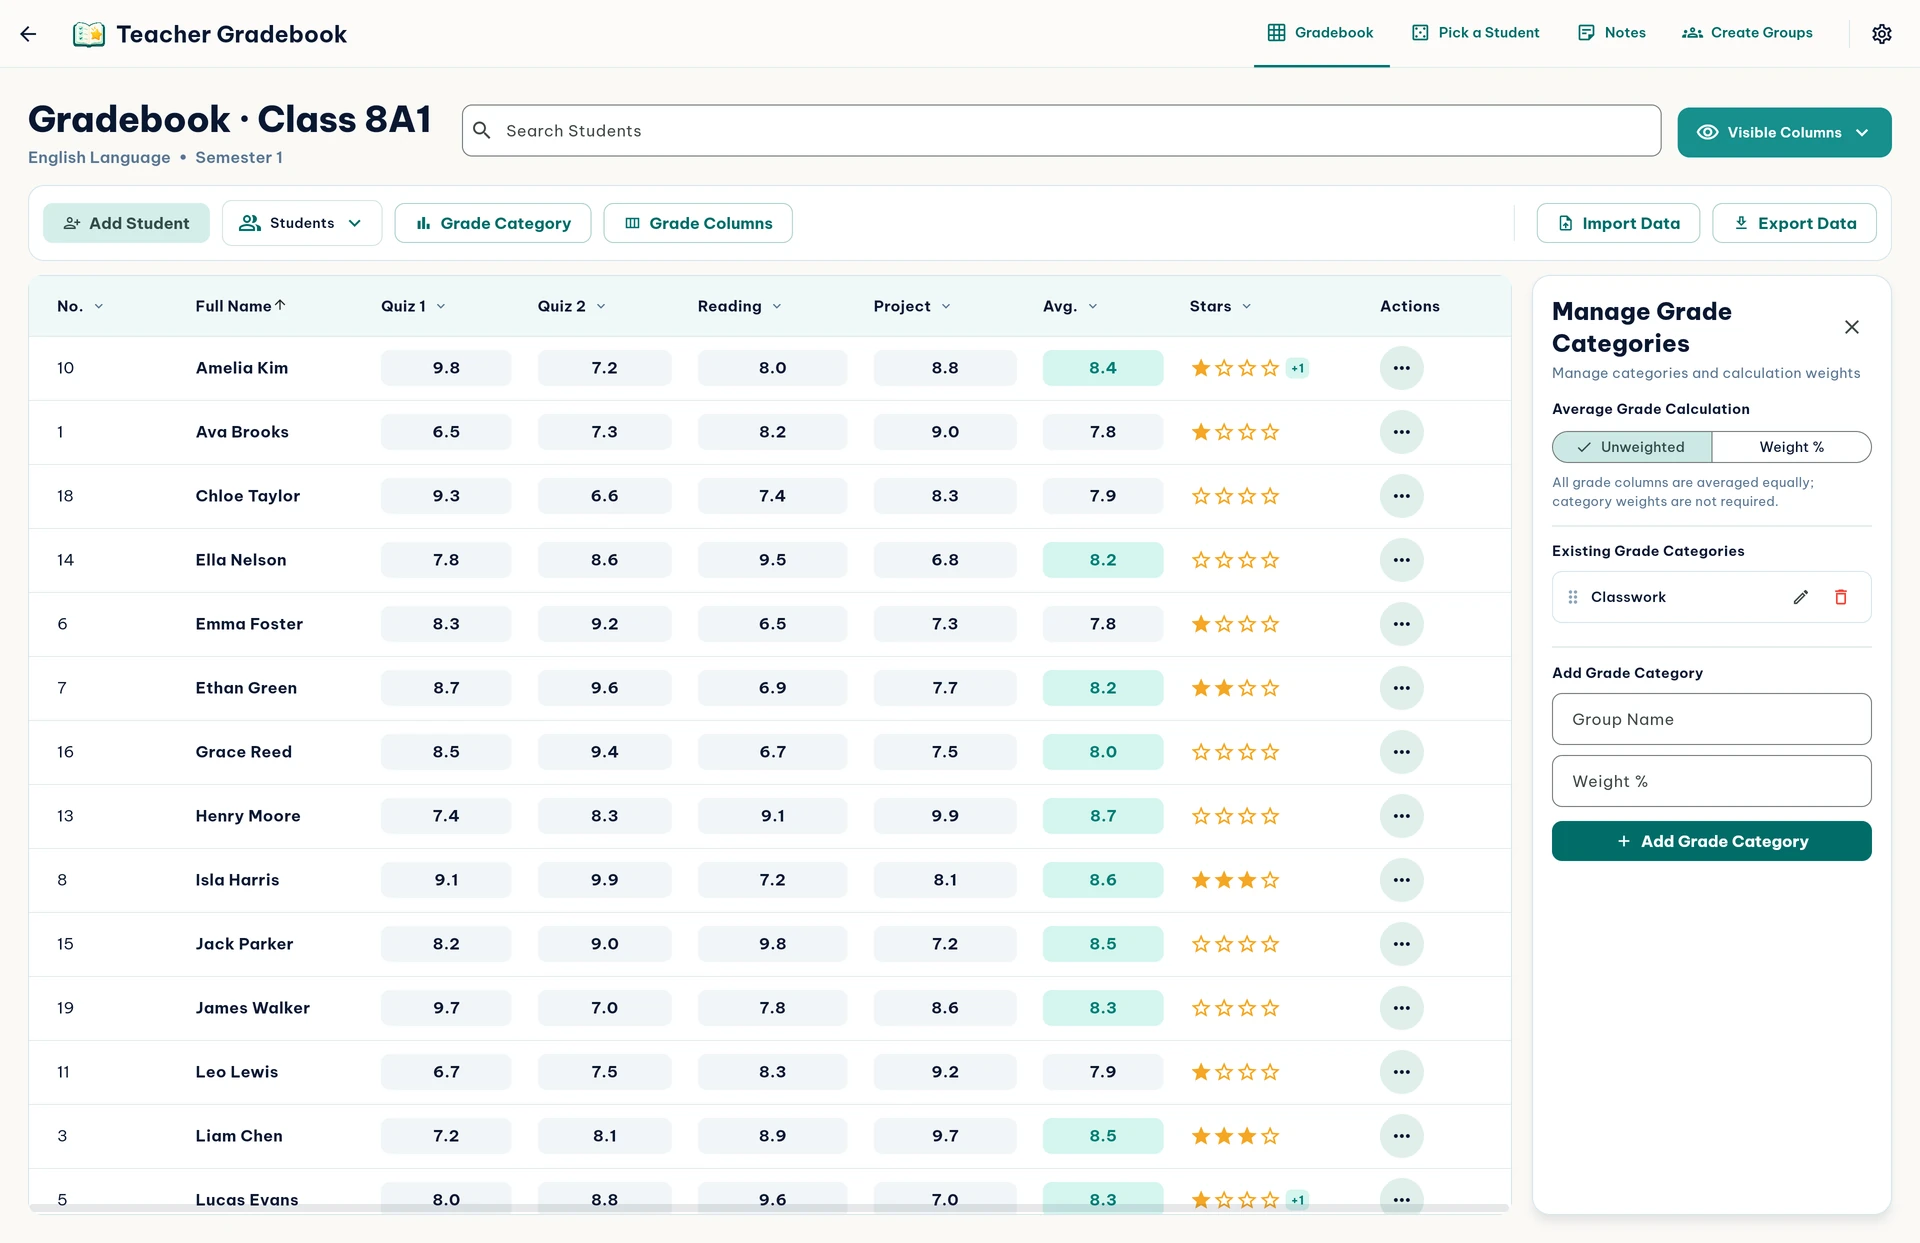Open the Pick a Student tab

coord(1476,33)
